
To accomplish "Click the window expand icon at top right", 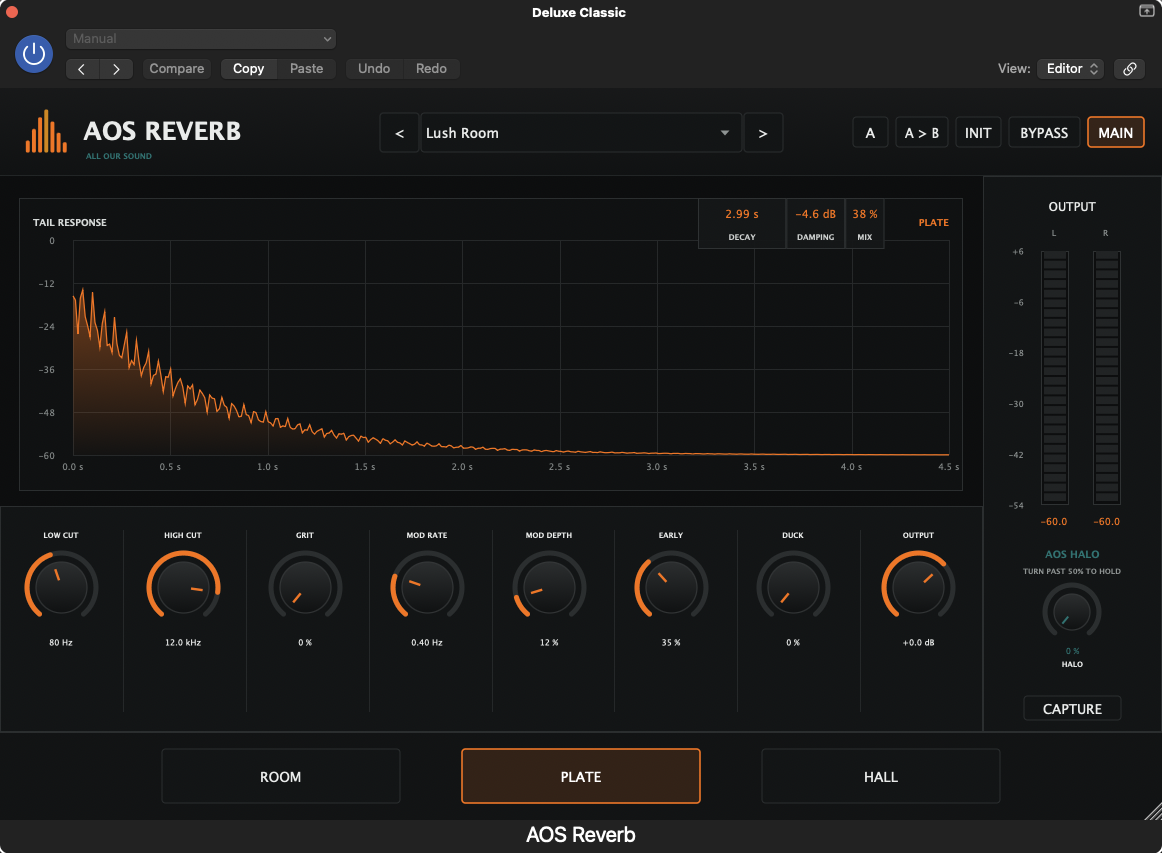I will (x=1146, y=10).
